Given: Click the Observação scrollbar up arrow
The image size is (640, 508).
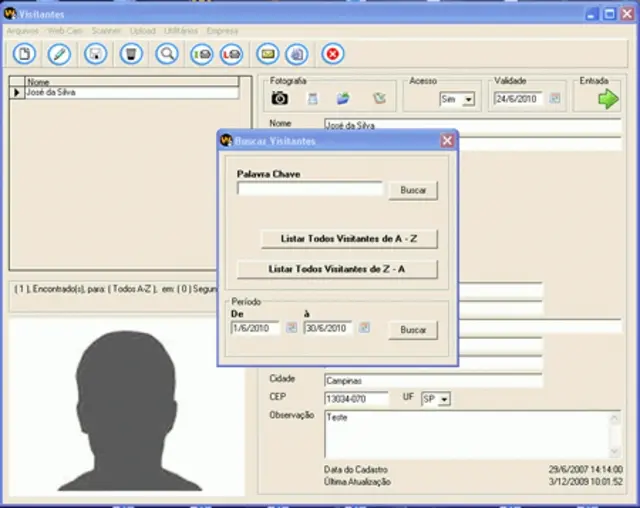Looking at the screenshot, I should tap(614, 418).
